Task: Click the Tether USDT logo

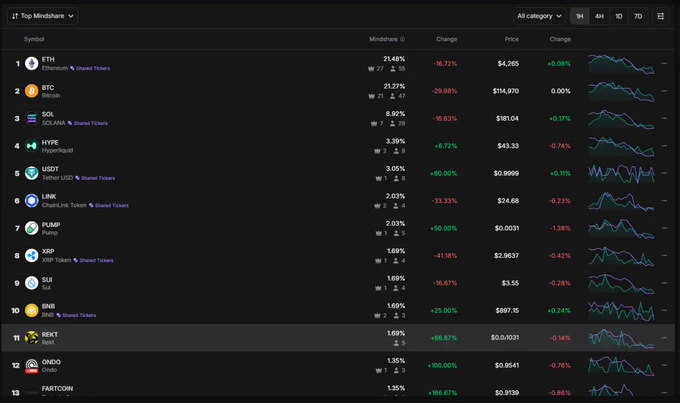Action: (x=31, y=173)
